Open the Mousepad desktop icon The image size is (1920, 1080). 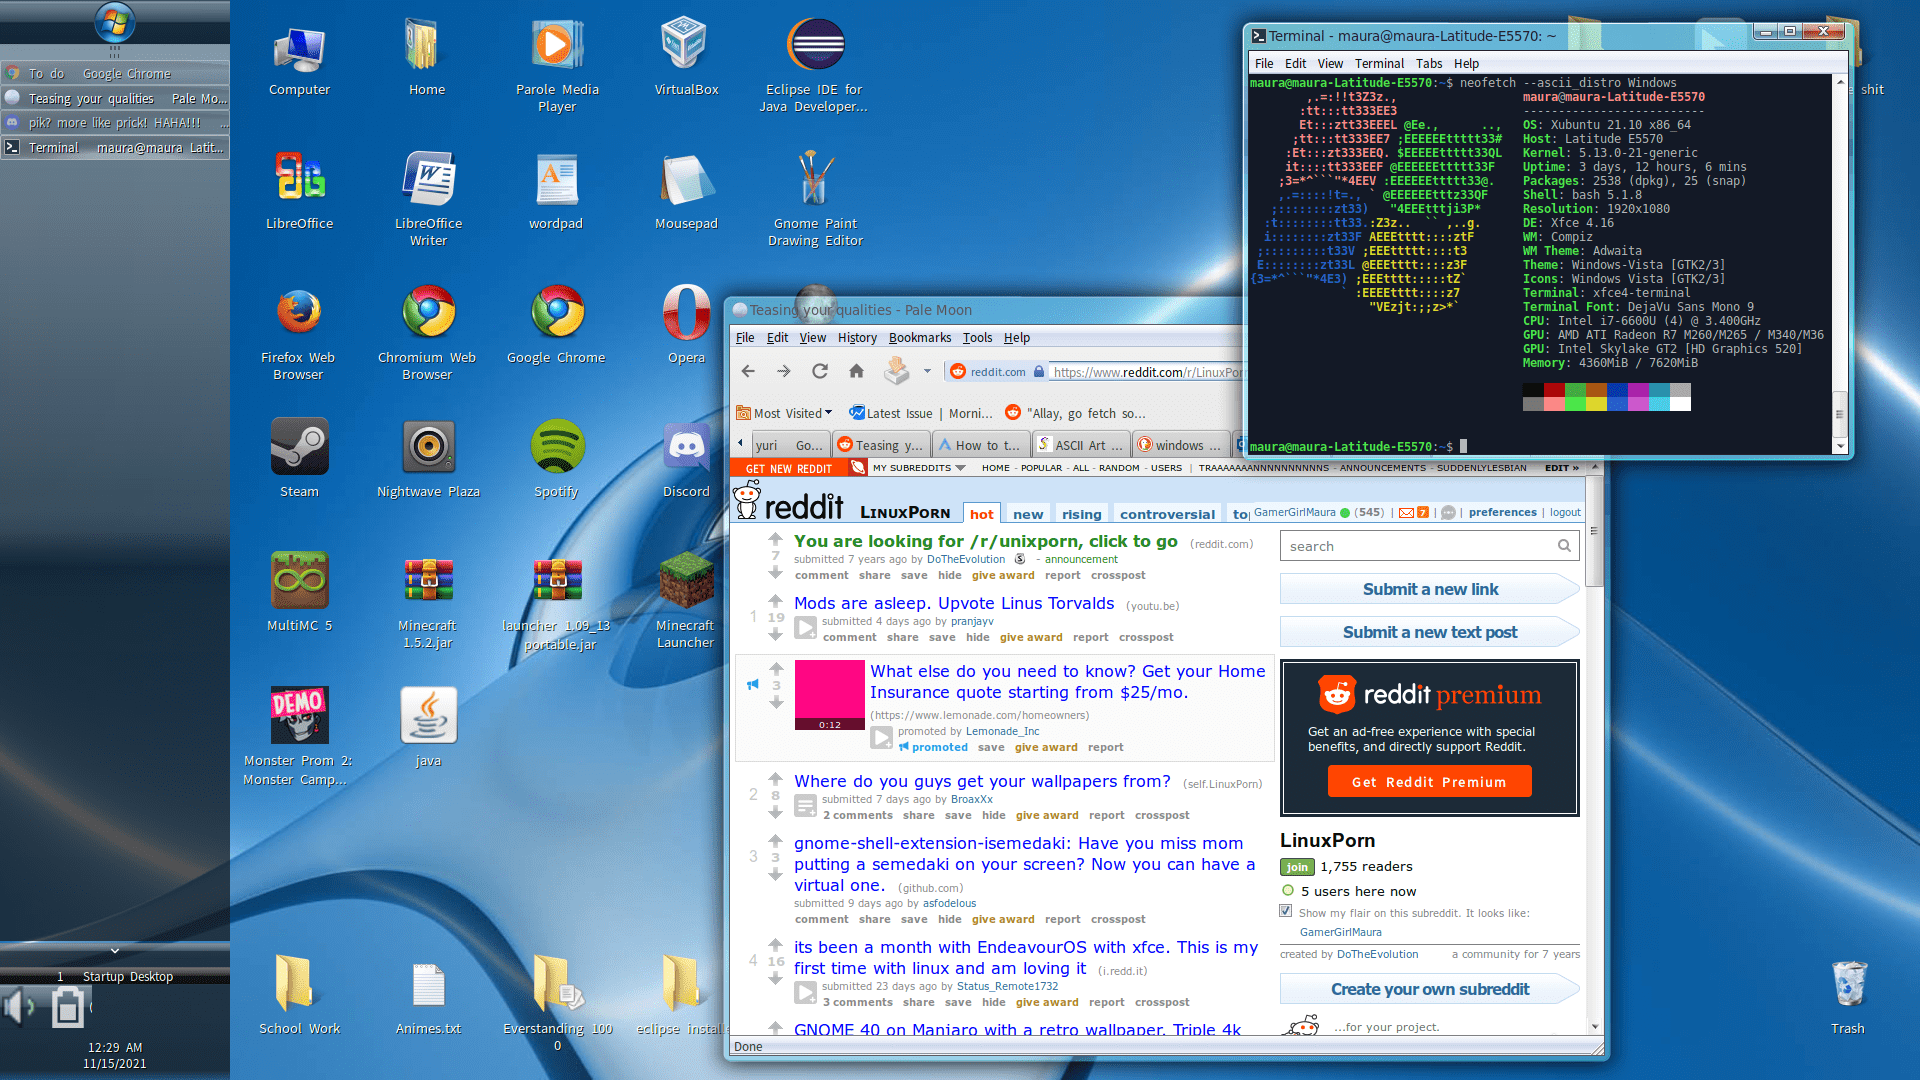click(686, 180)
